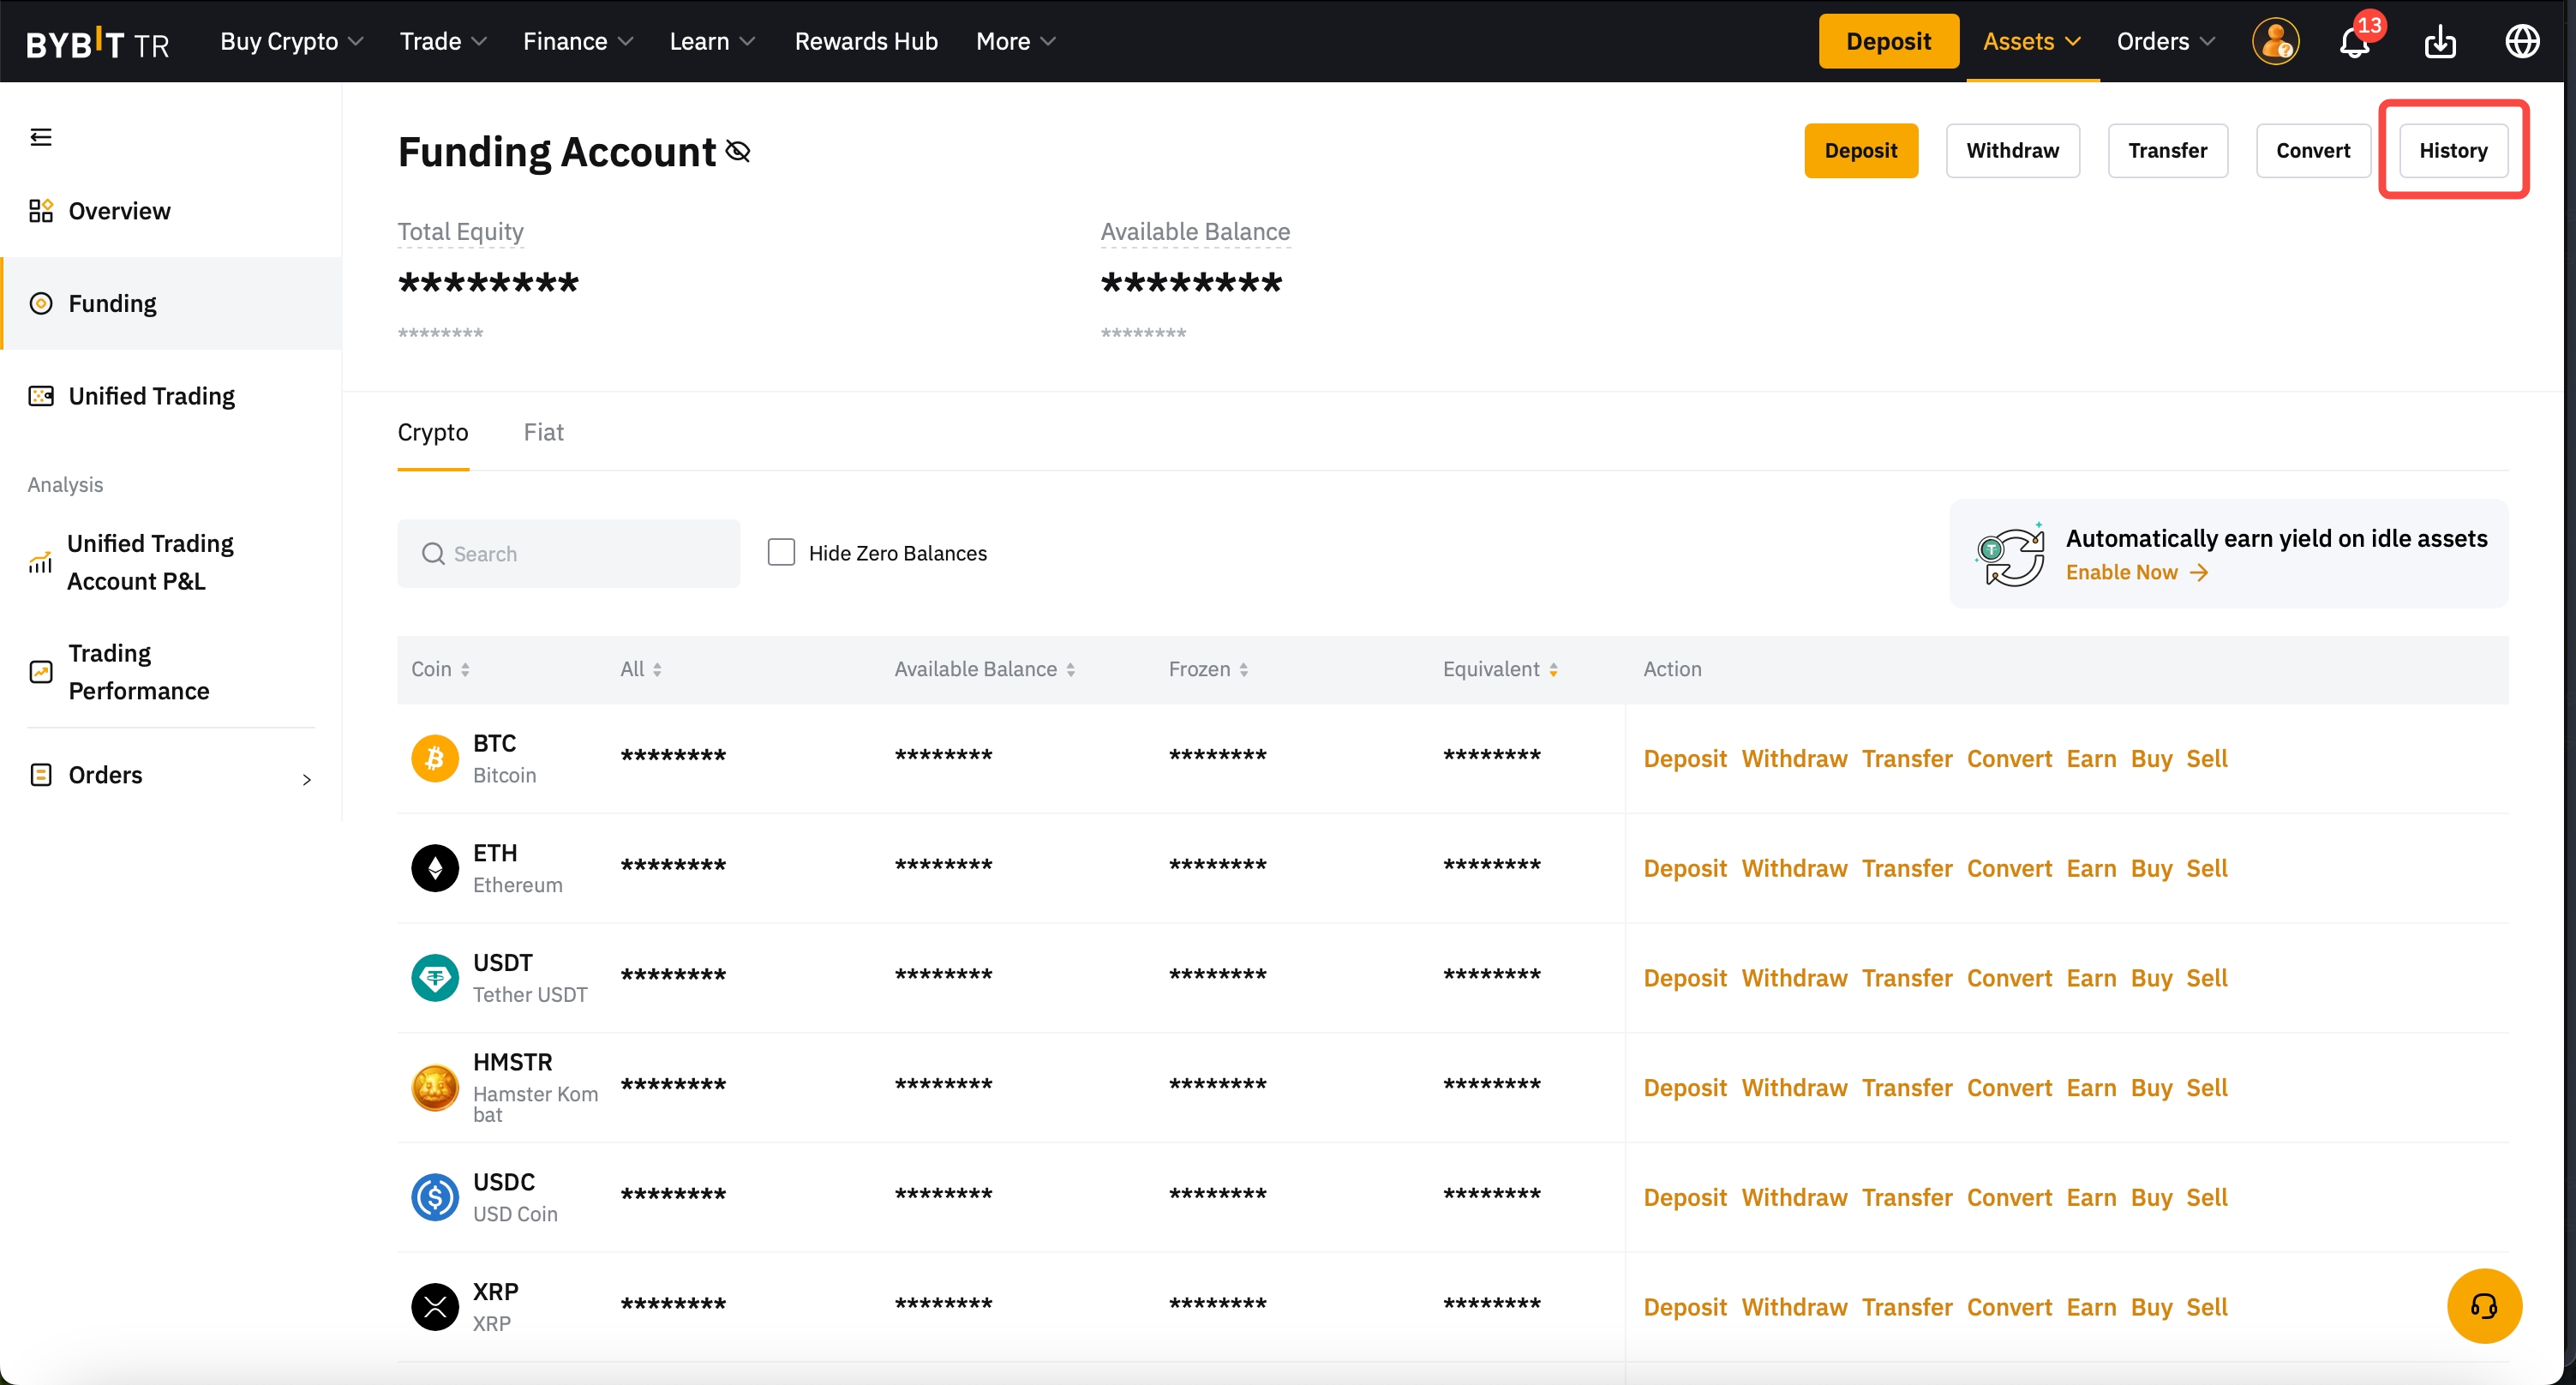Viewport: 2576px width, 1385px height.
Task: Open Unified Trading in sidebar
Action: [151, 396]
